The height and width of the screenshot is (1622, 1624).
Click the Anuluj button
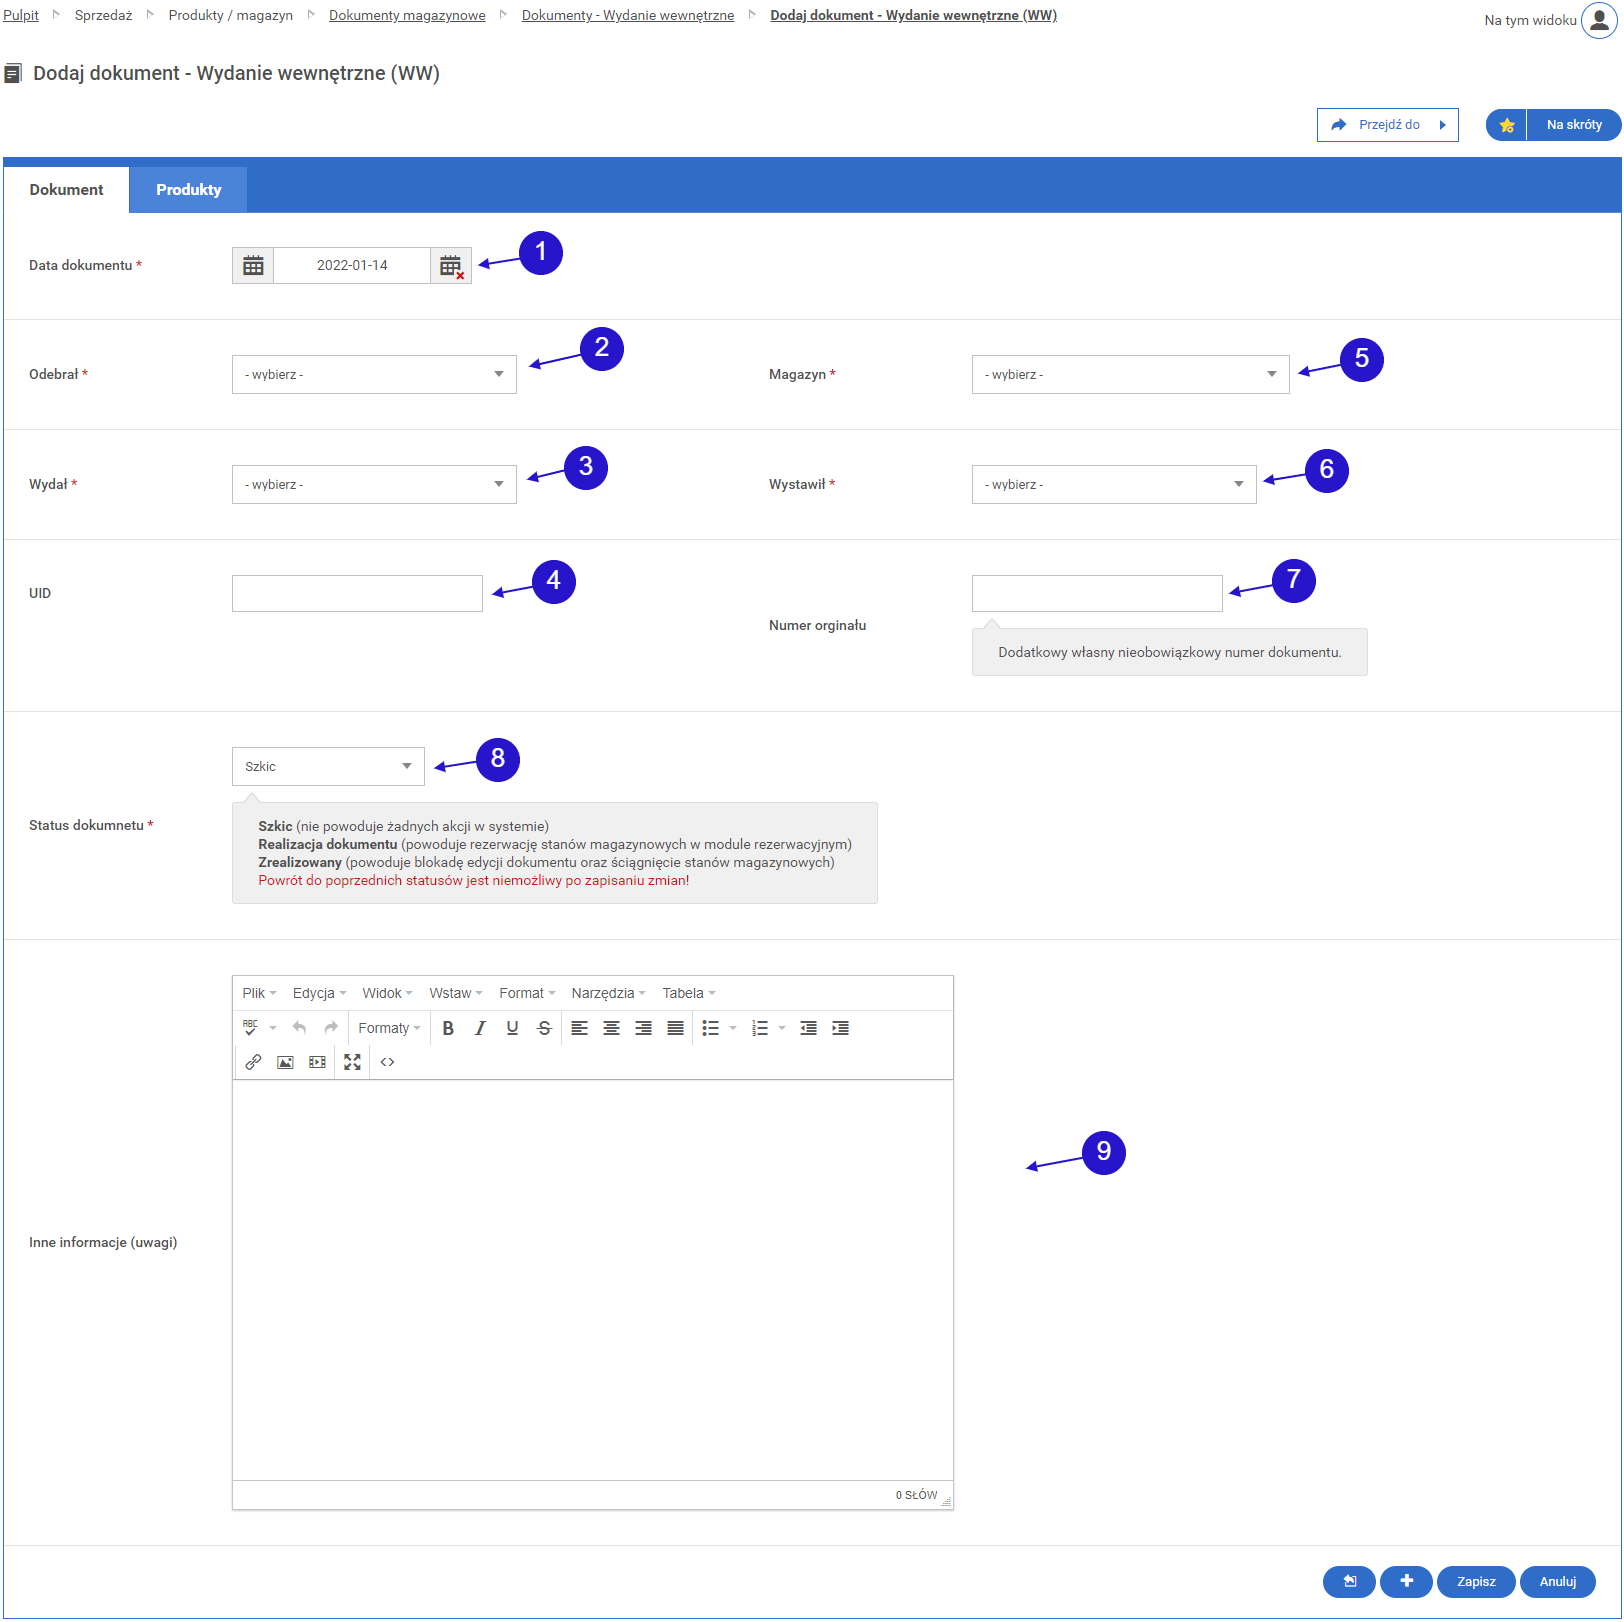pos(1558,1582)
